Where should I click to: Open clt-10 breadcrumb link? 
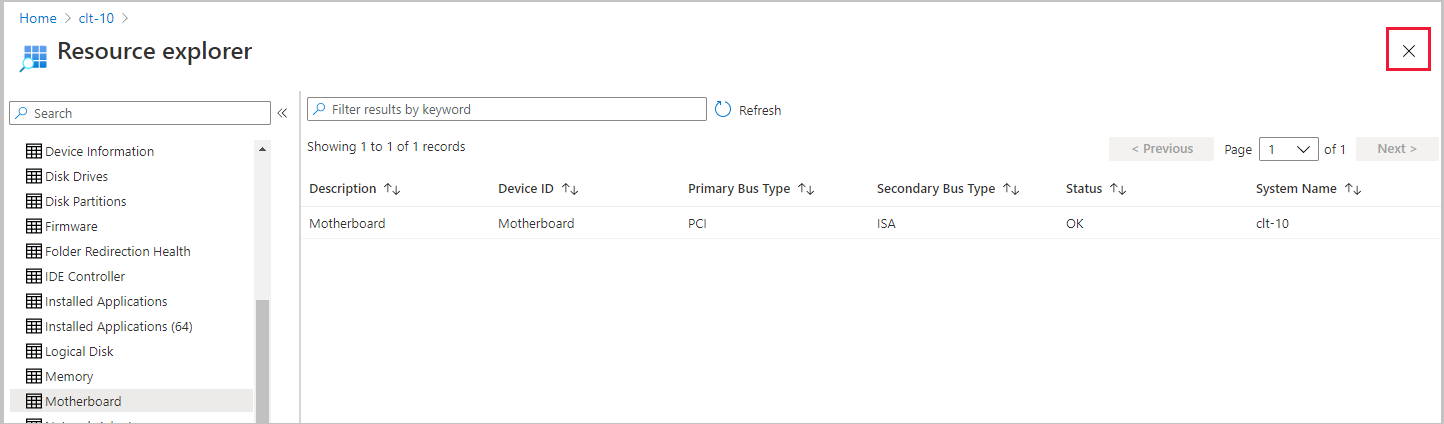click(x=96, y=18)
